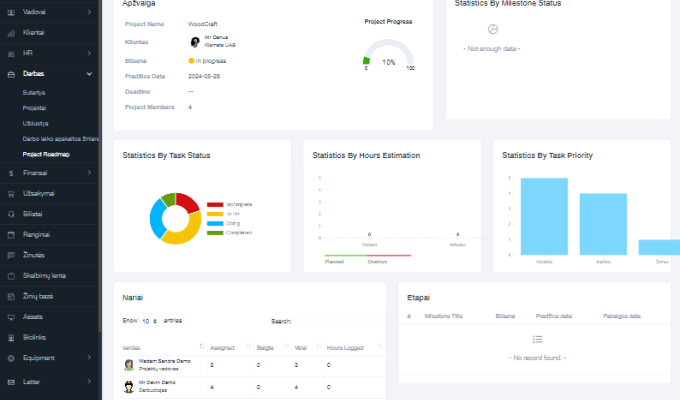Focus the Search field in Nariai table

[x=335, y=321]
